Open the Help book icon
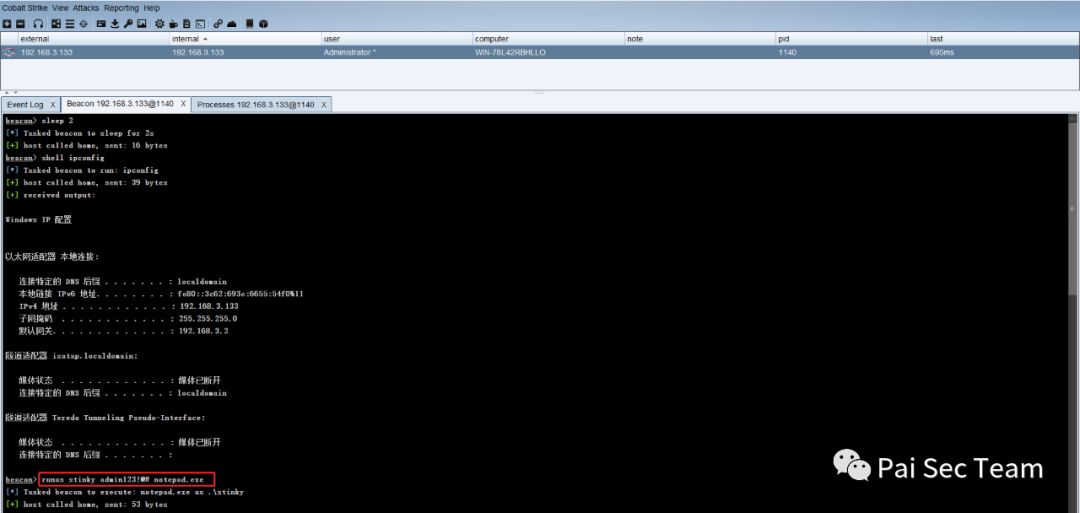 click(249, 24)
